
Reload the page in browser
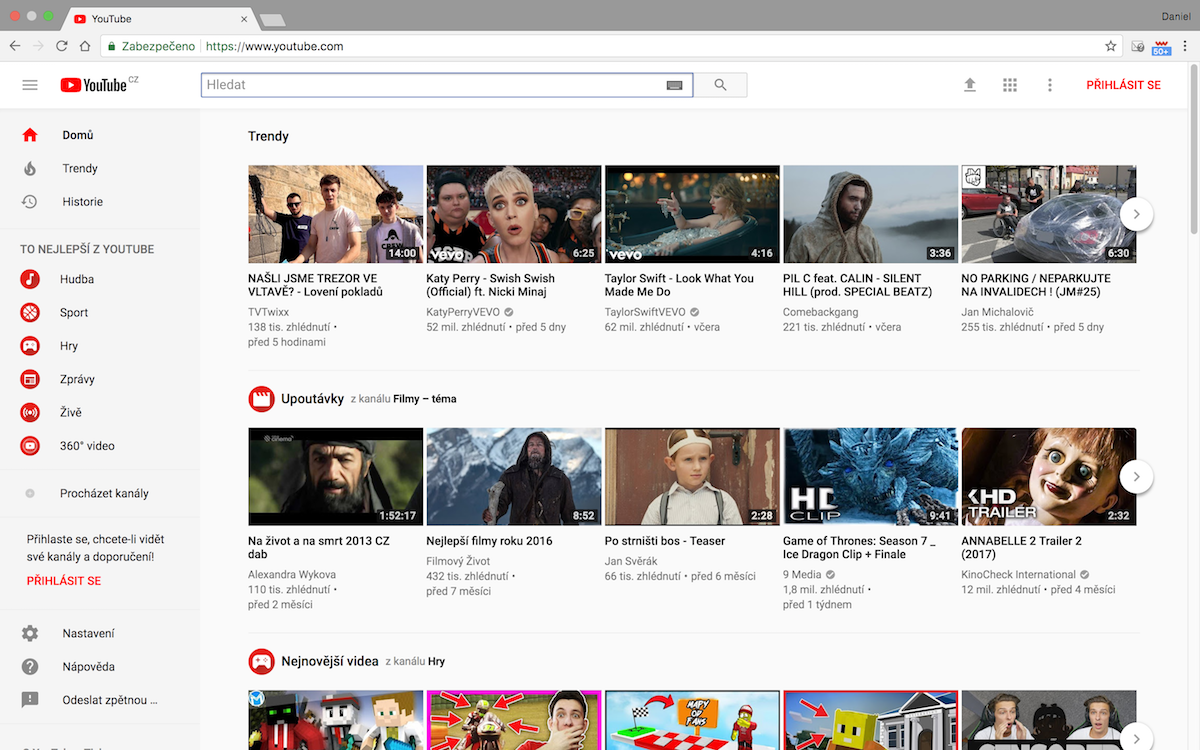[x=62, y=46]
